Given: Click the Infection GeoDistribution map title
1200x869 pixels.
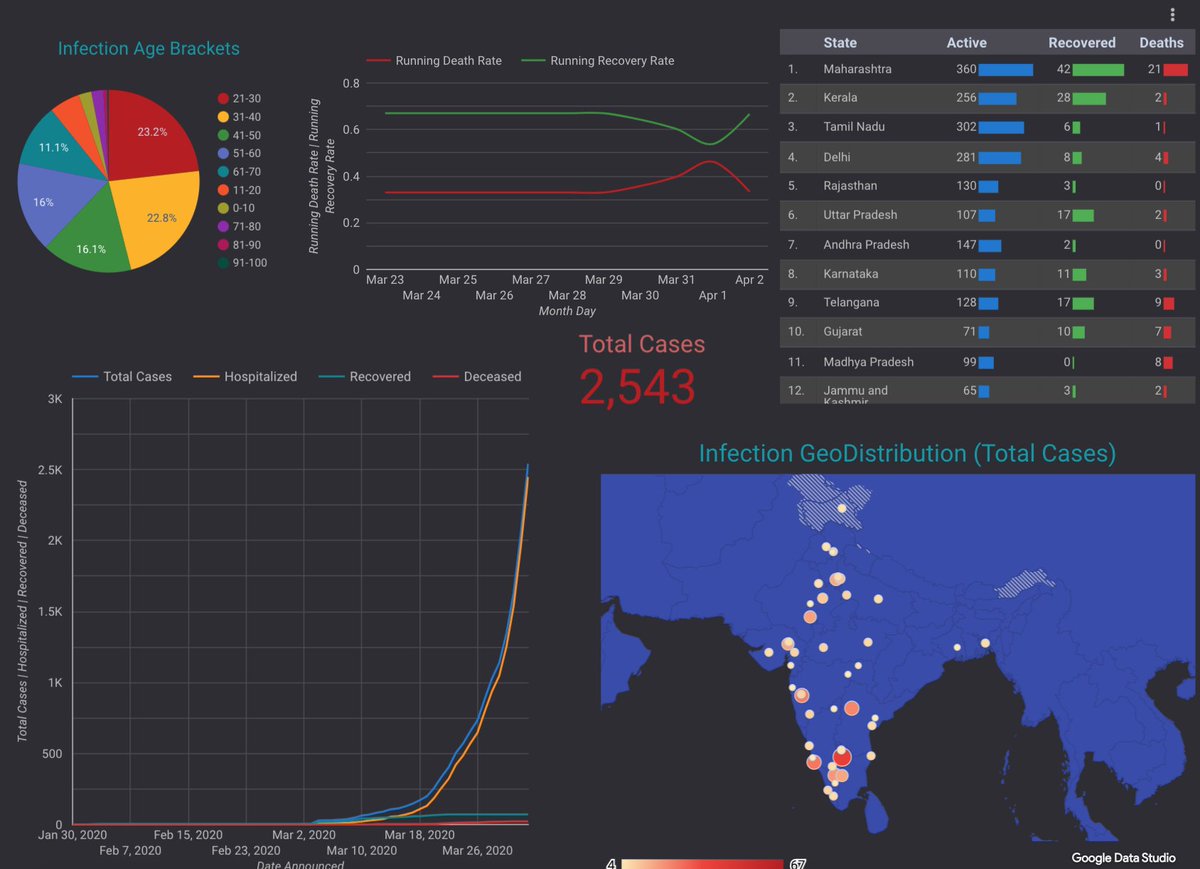Looking at the screenshot, I should [x=907, y=453].
